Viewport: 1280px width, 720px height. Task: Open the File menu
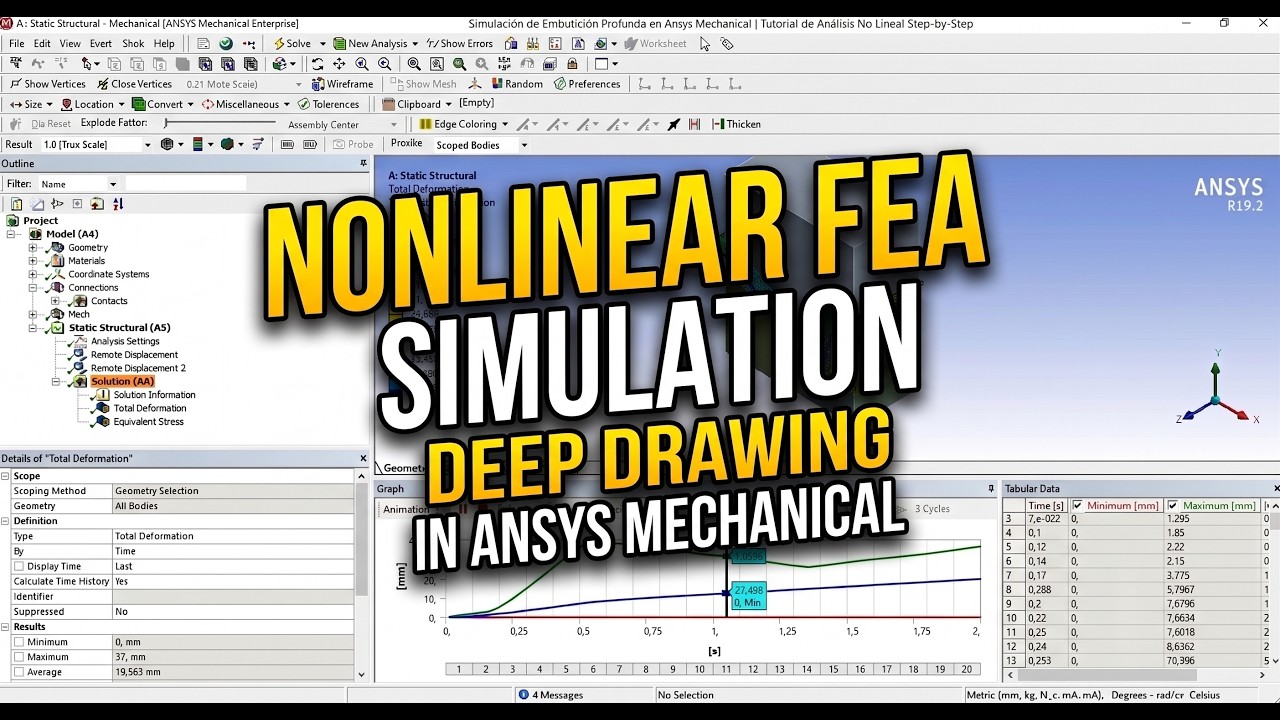click(17, 44)
